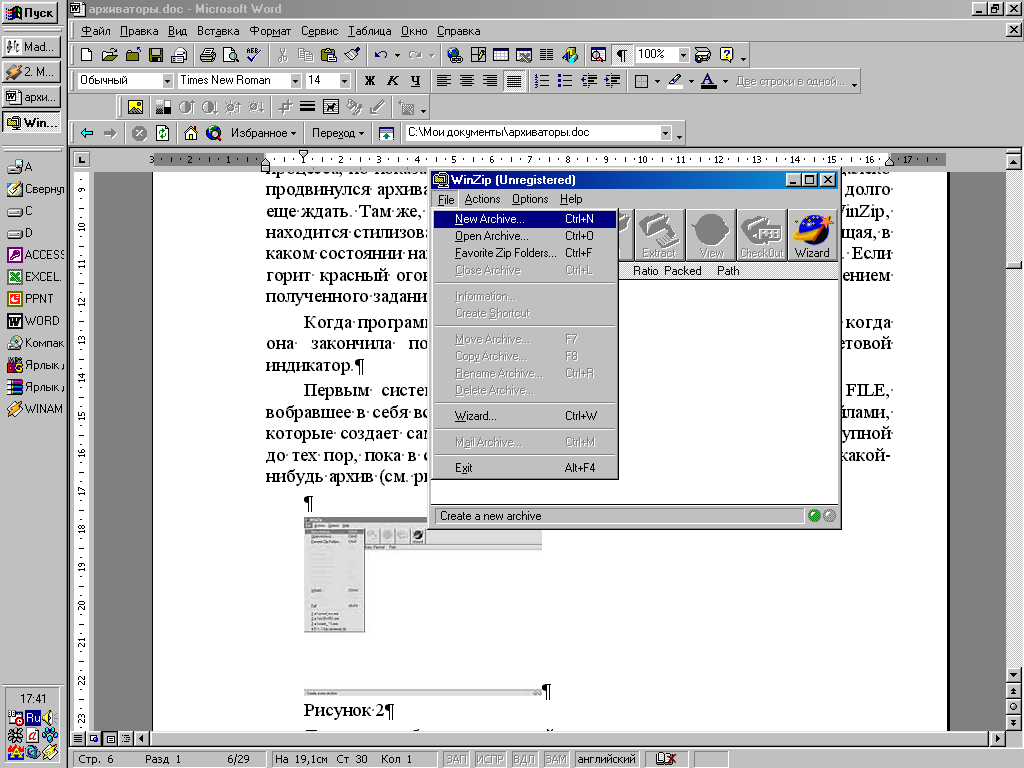Toggle Italic formatting button К

[x=392, y=81]
